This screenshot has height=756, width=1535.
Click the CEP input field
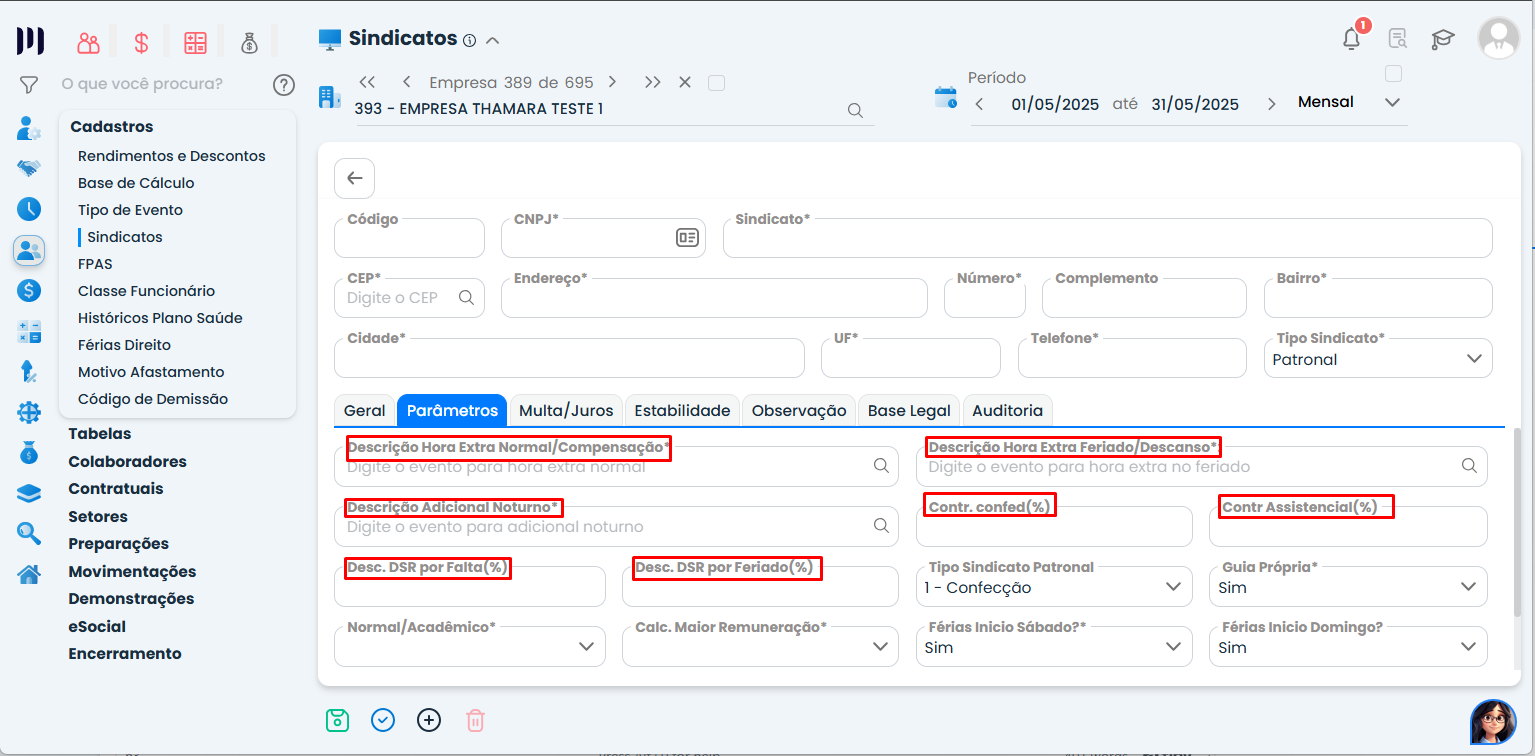click(400, 298)
